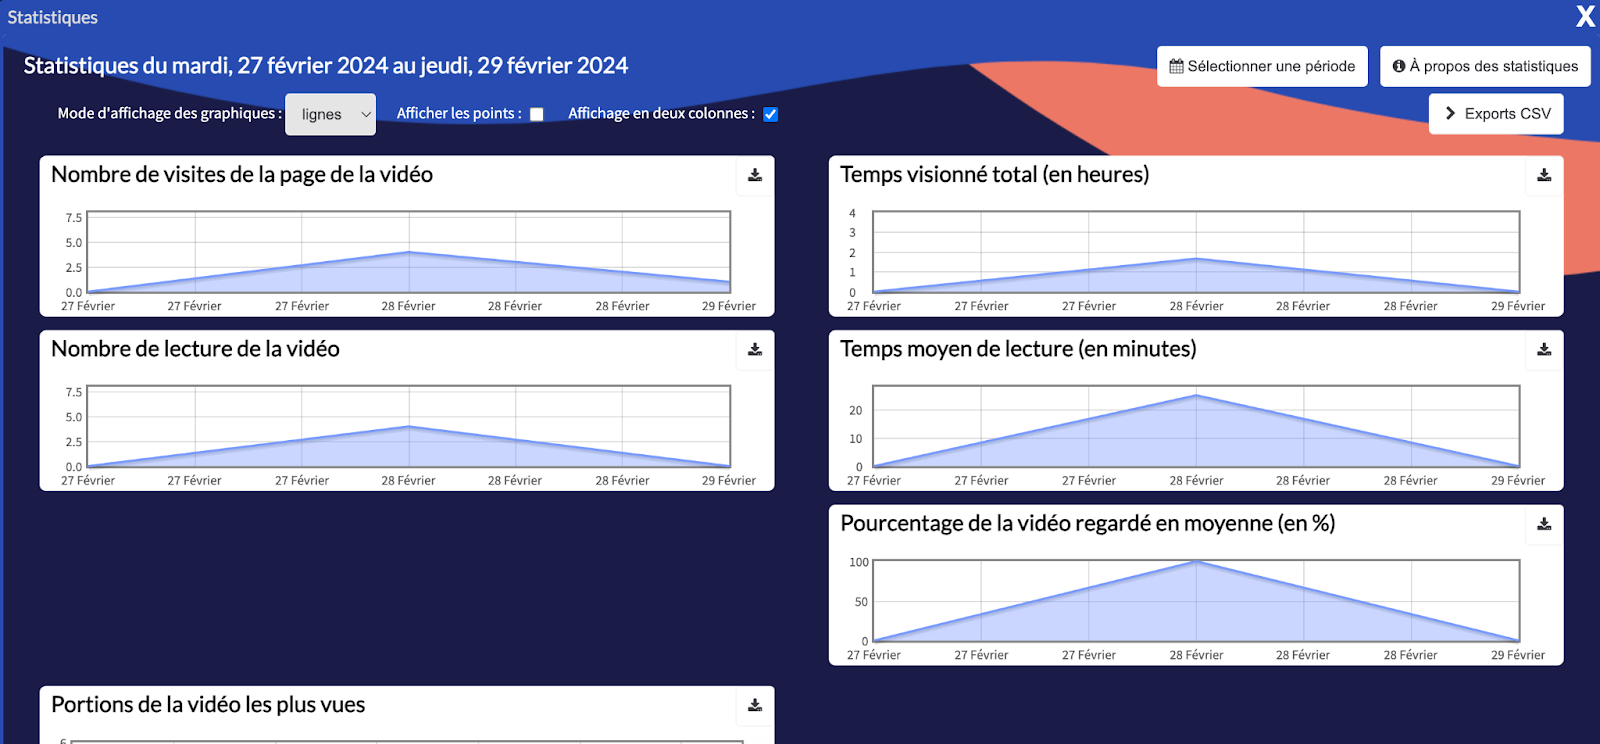Open the lignes chart mode dropdown
1600x744 pixels.
(330, 114)
